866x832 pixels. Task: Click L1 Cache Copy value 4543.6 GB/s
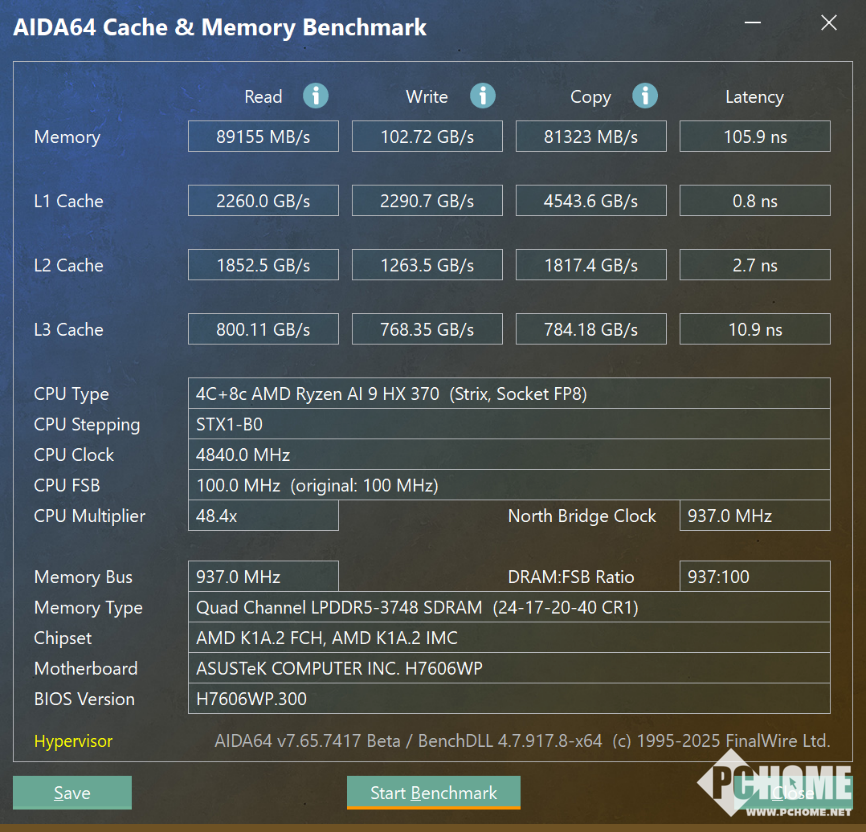point(591,201)
